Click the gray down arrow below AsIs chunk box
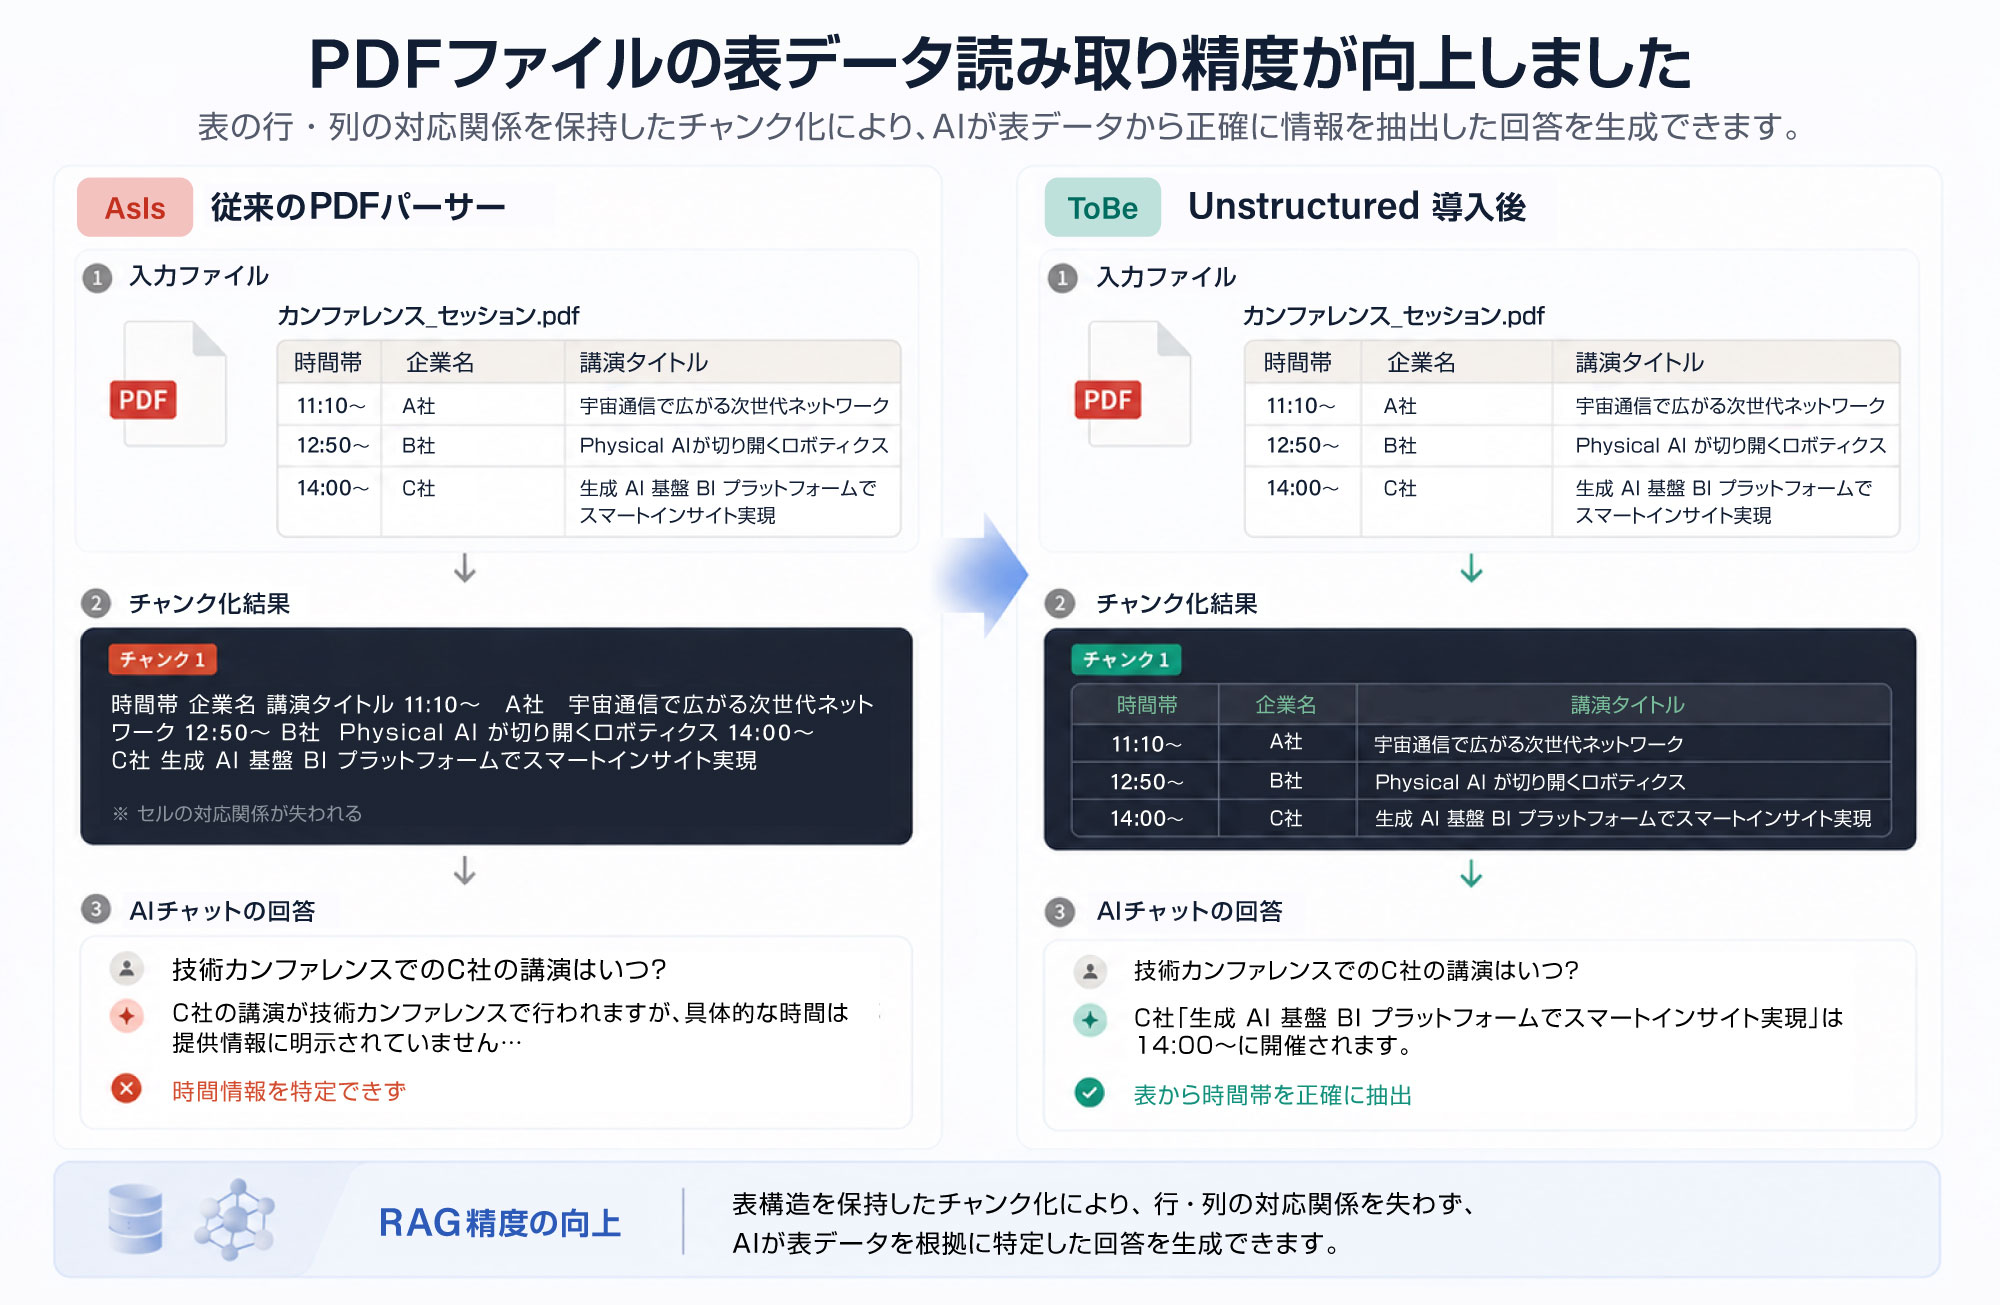Viewport: 2000px width, 1305px height. pyautogui.click(x=464, y=870)
